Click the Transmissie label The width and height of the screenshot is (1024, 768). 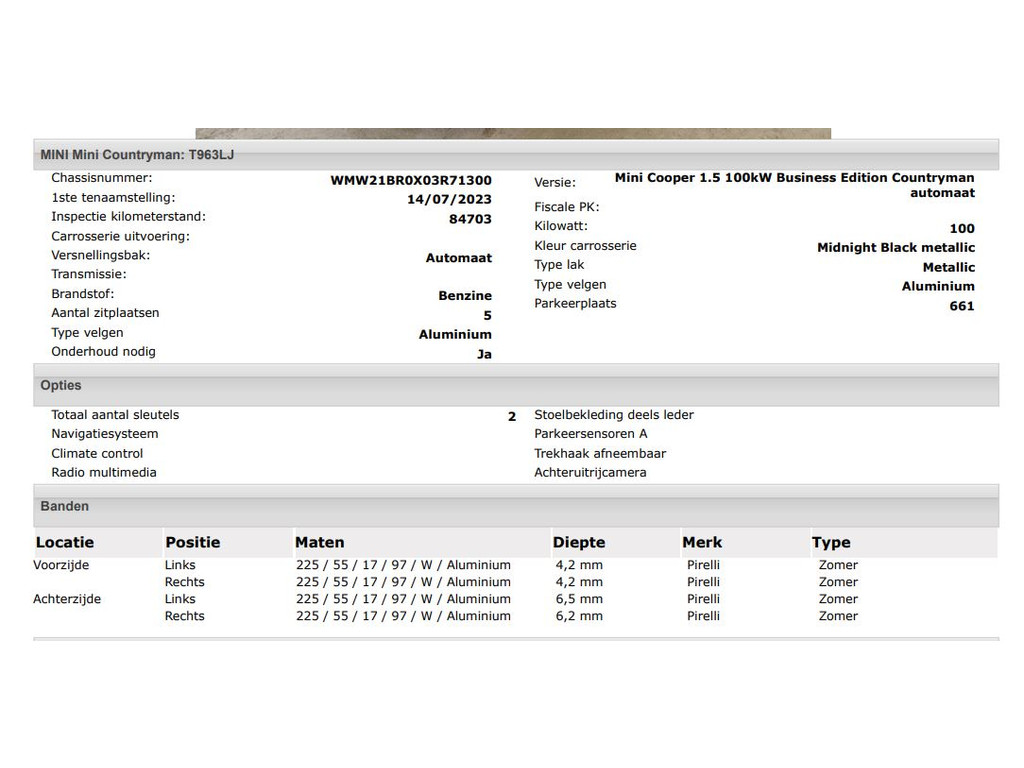pyautogui.click(x=89, y=274)
